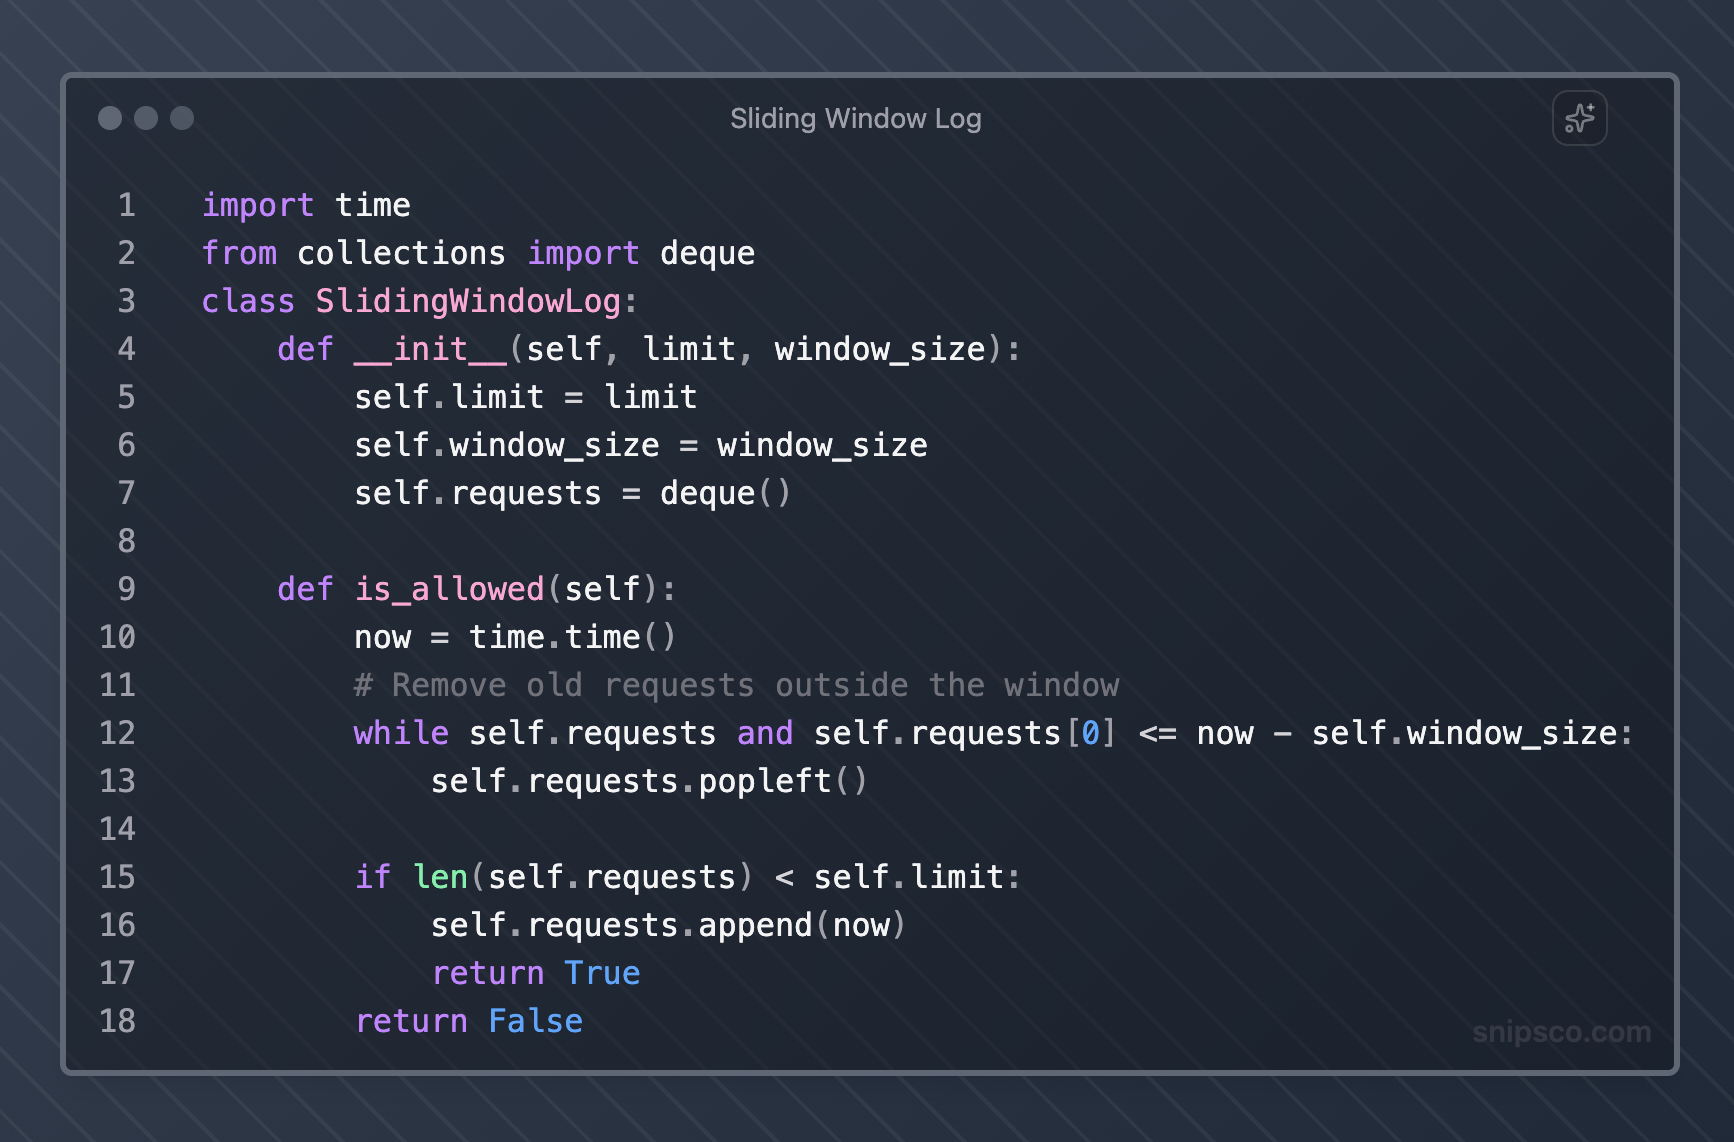Click the sparkle AI icon button

[x=1579, y=118]
